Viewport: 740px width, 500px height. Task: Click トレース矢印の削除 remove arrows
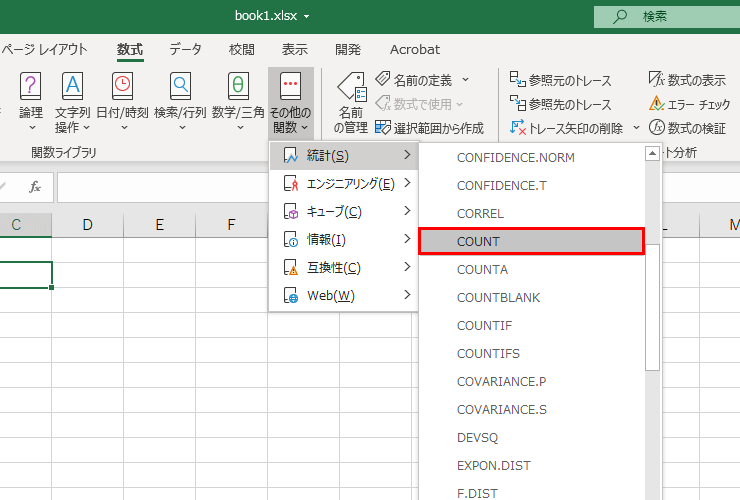tap(567, 128)
